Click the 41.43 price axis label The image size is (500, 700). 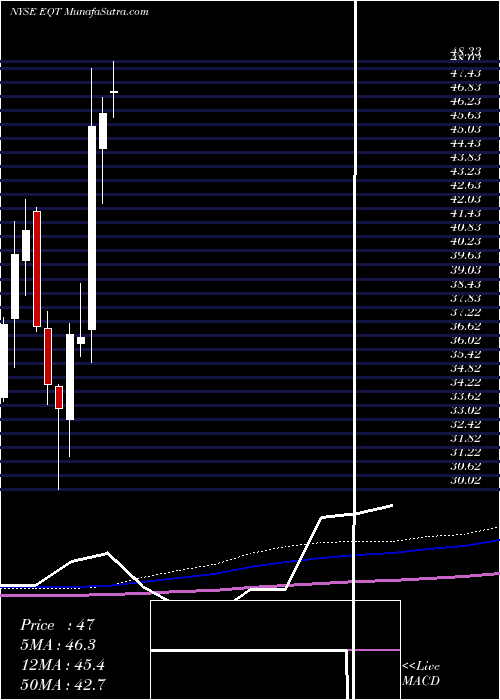[464, 213]
